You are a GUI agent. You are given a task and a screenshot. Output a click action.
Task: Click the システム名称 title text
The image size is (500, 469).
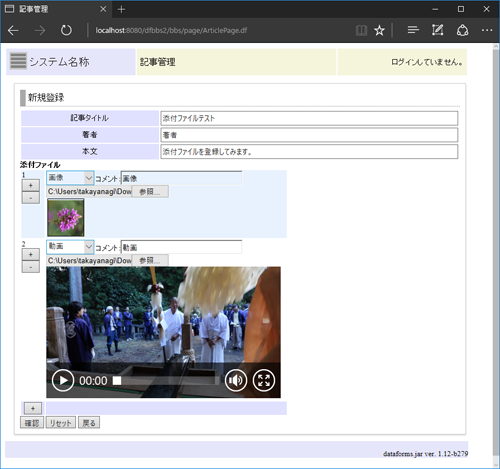coord(59,62)
